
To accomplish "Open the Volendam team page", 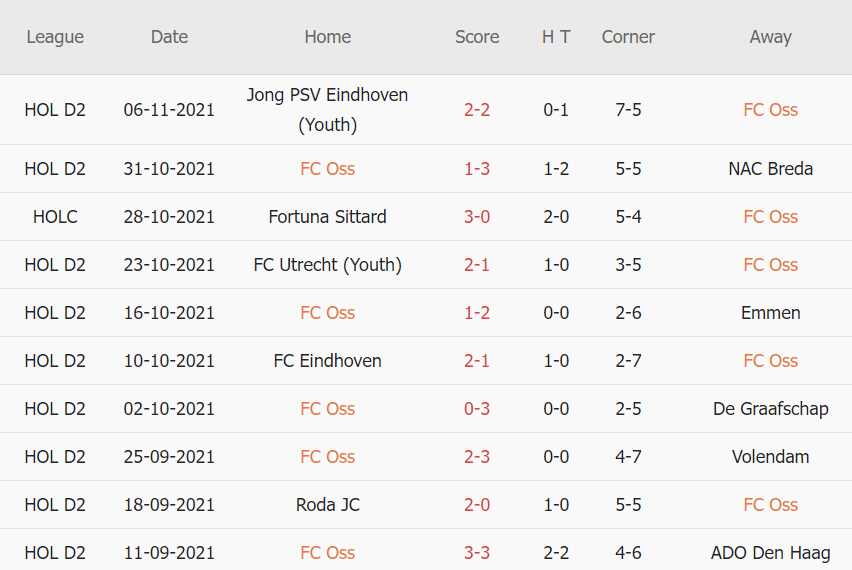I will click(x=770, y=457).
